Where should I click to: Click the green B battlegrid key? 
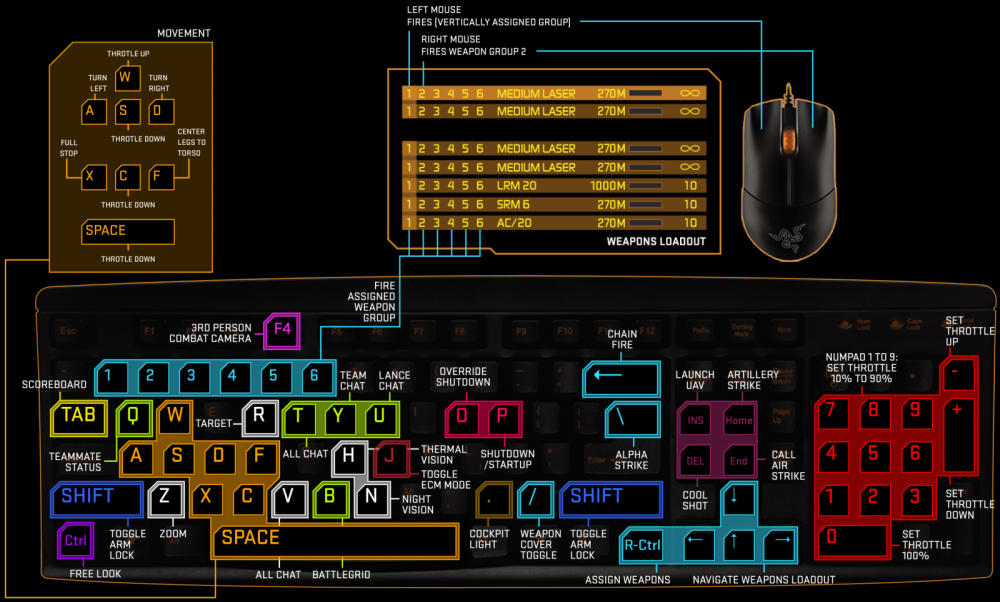[x=330, y=498]
